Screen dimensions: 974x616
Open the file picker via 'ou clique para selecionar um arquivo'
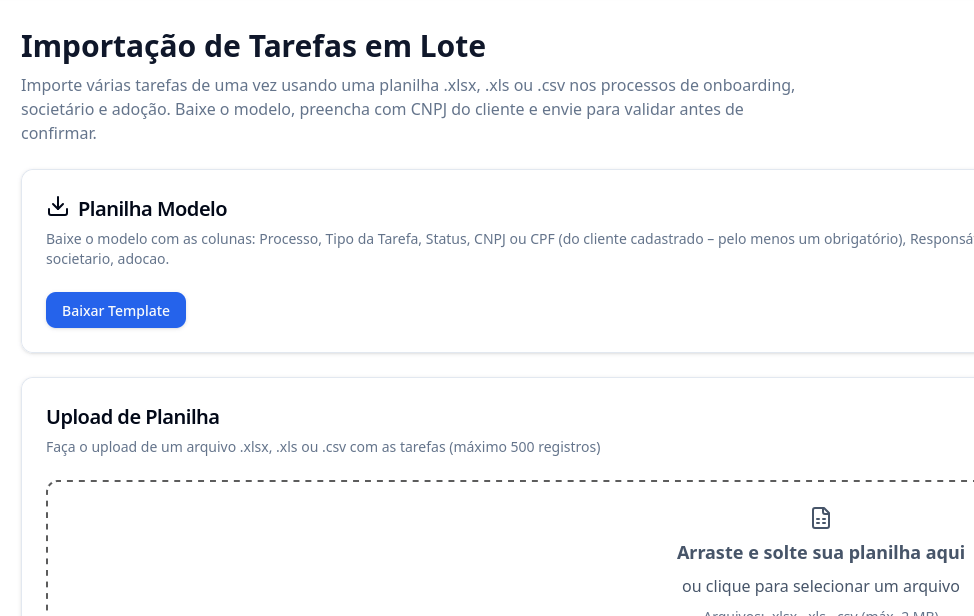pyautogui.click(x=820, y=586)
